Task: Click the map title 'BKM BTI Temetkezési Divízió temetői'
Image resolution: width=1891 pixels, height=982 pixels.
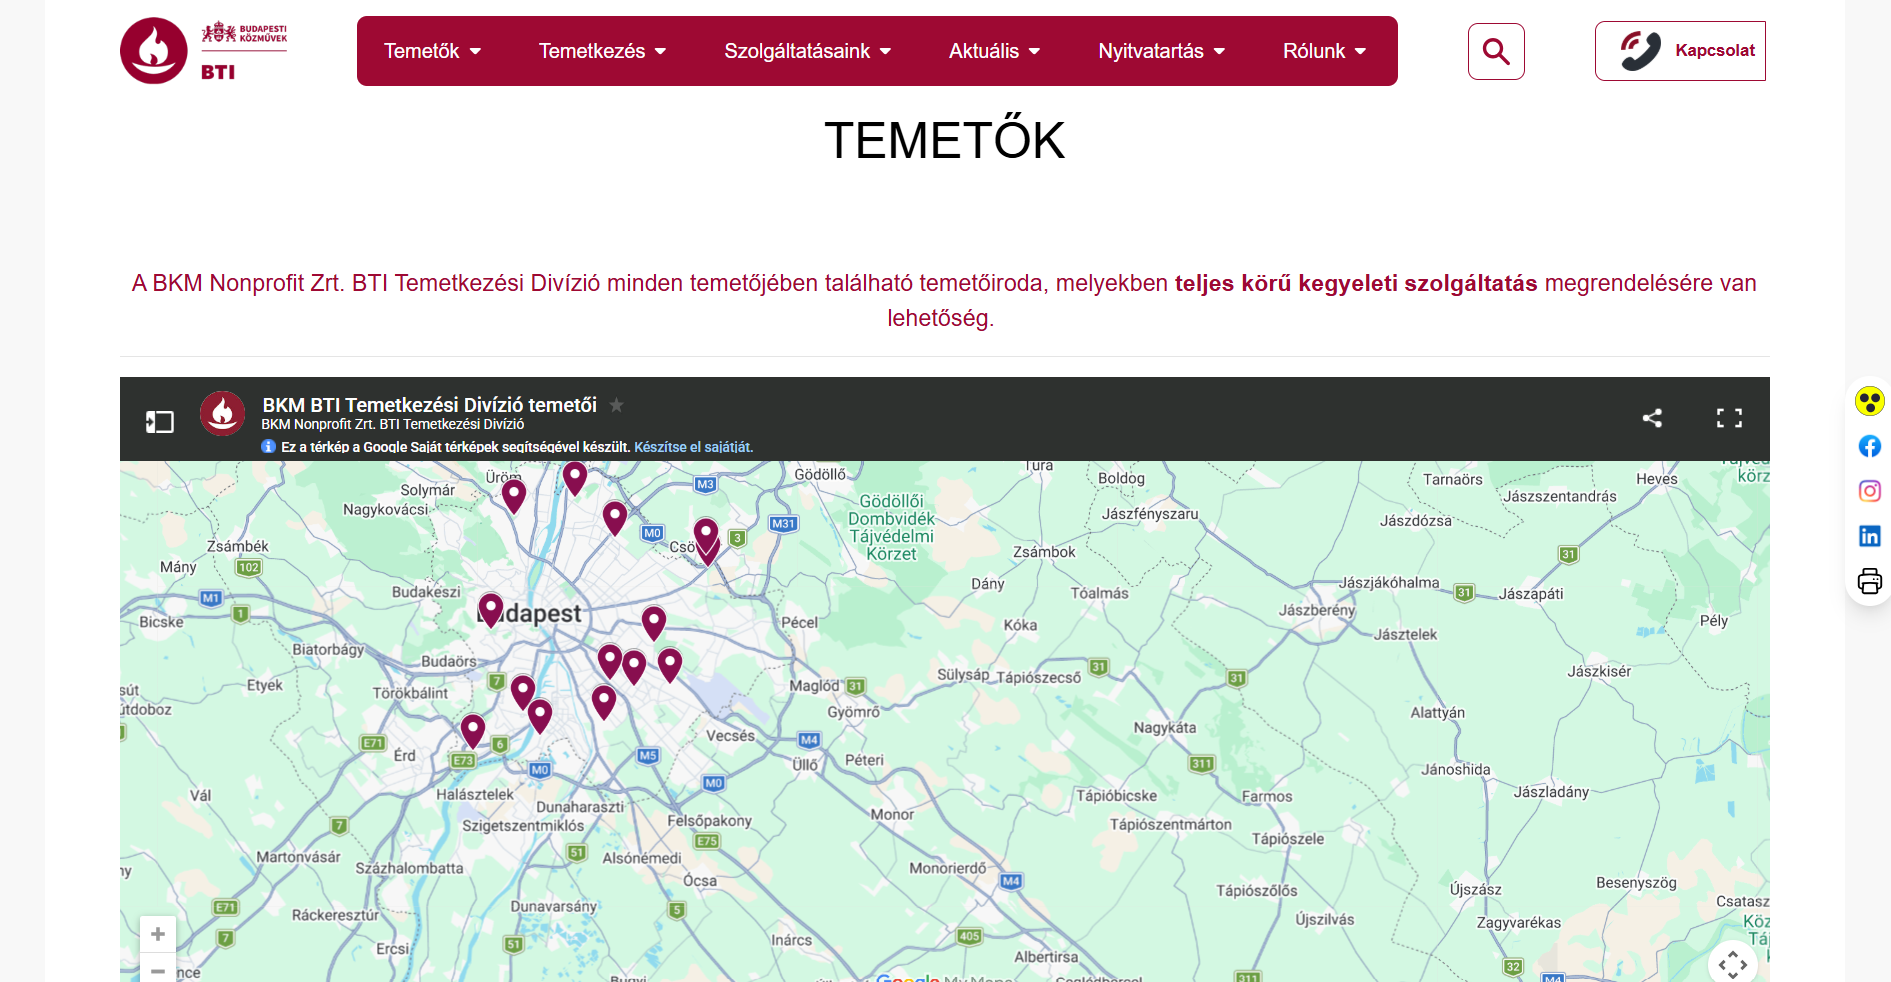Action: pos(430,405)
